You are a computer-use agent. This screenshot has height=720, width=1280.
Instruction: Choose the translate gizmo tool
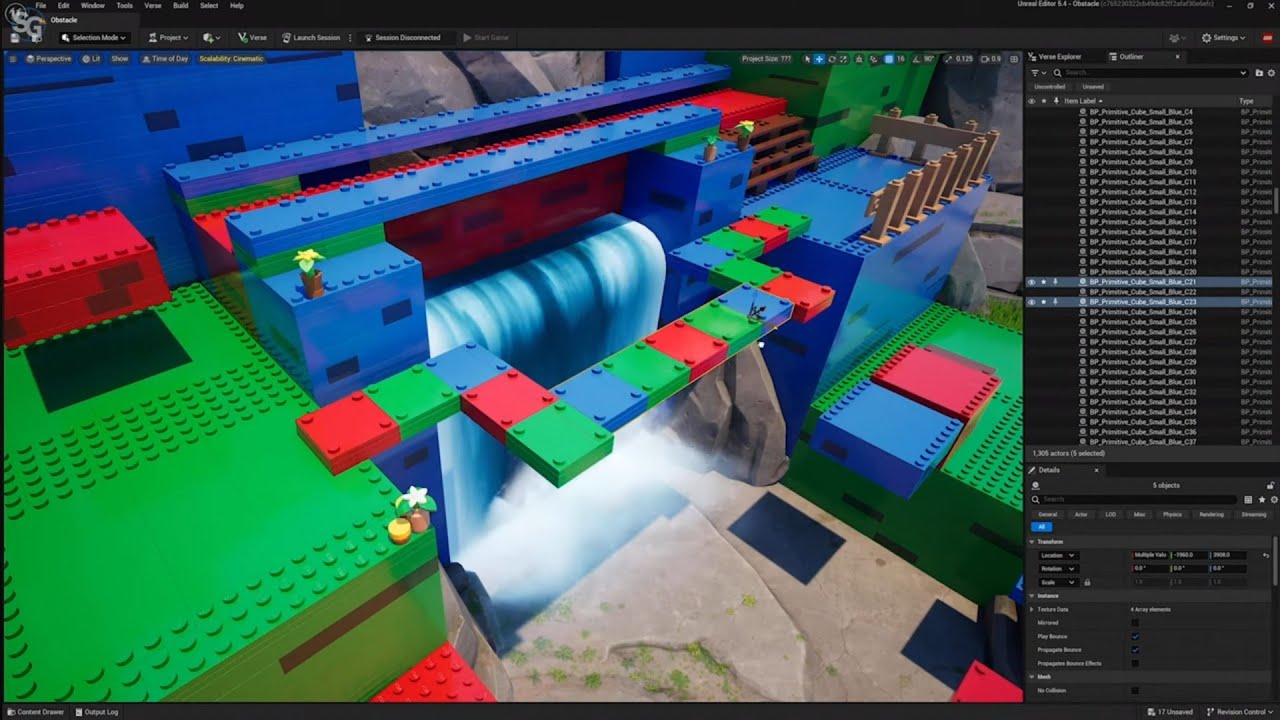pyautogui.click(x=819, y=59)
